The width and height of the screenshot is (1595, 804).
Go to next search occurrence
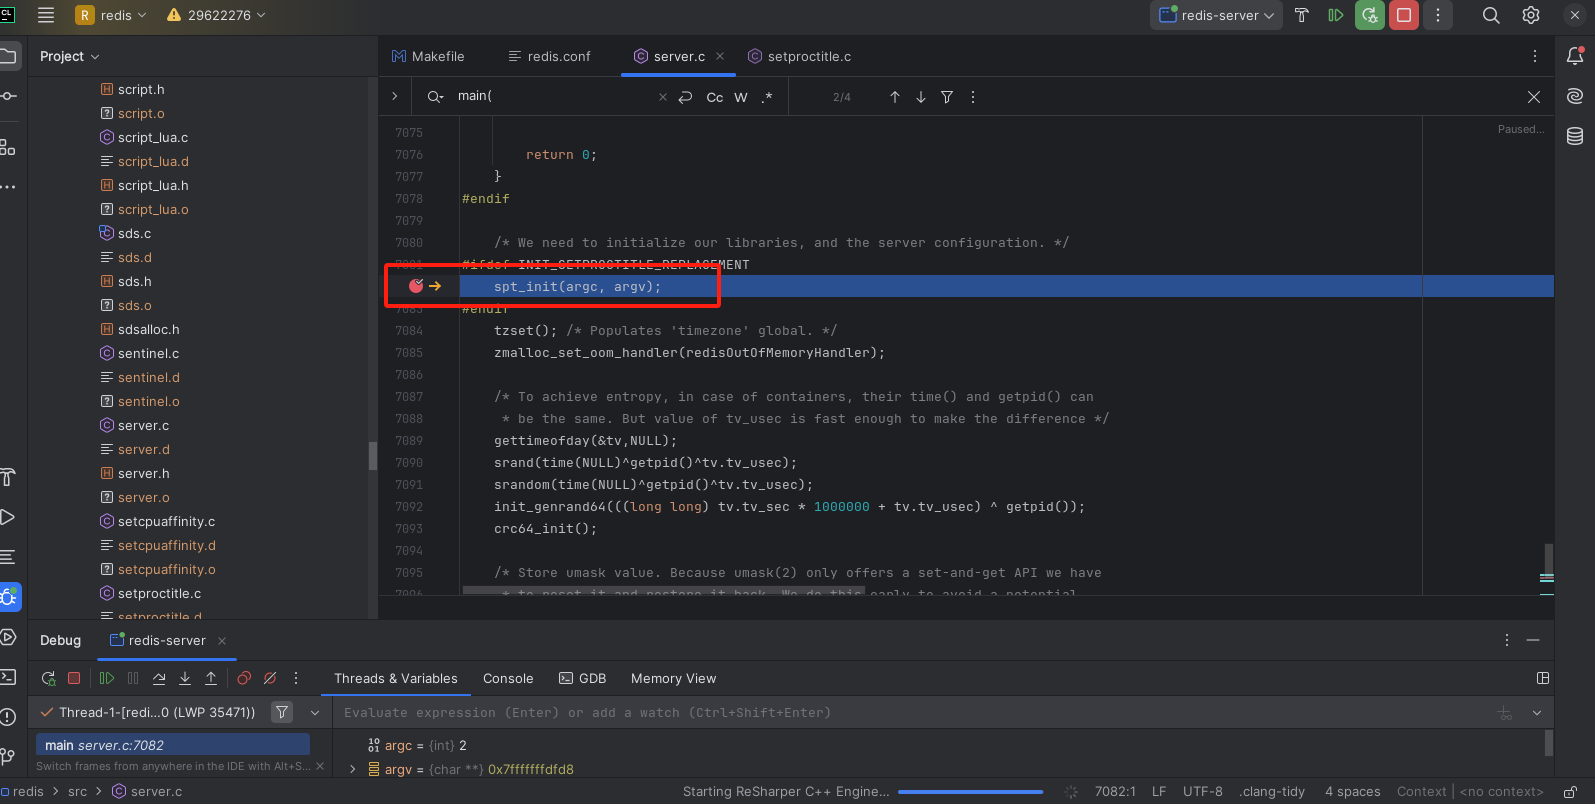point(921,97)
